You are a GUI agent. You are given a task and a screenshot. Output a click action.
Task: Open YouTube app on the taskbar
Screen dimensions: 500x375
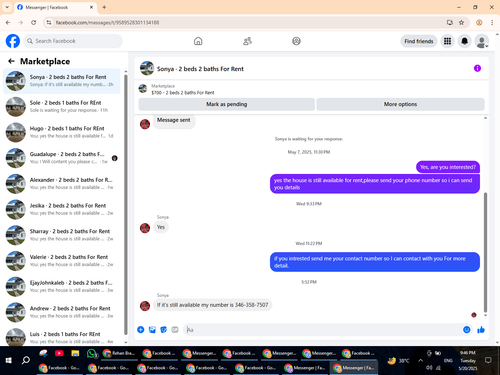(x=59, y=353)
